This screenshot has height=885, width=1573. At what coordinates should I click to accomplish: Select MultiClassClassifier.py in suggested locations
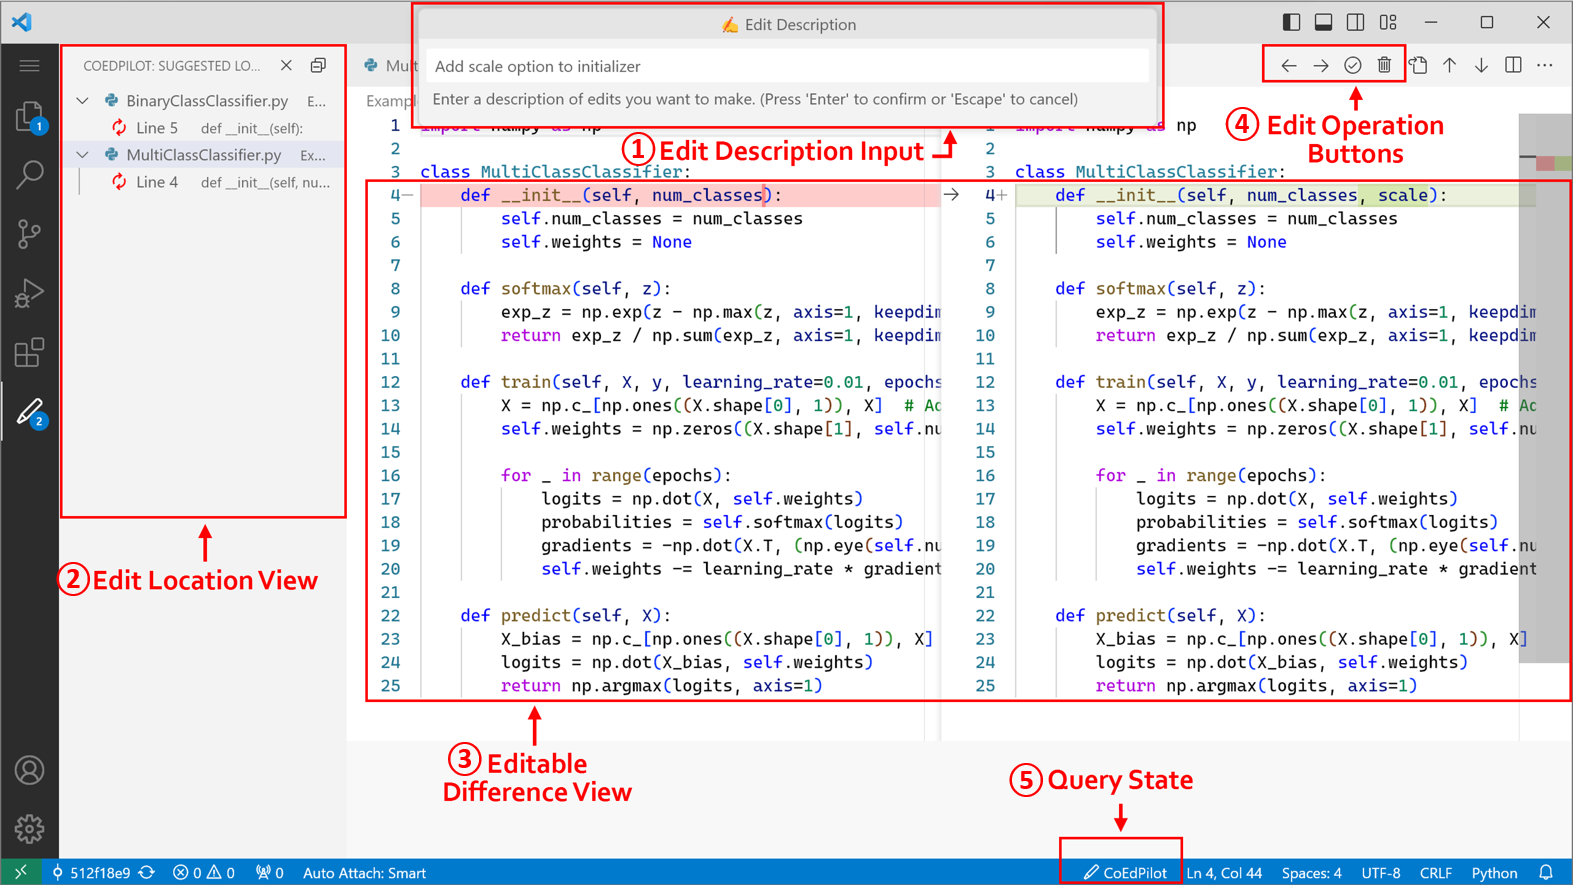[204, 155]
